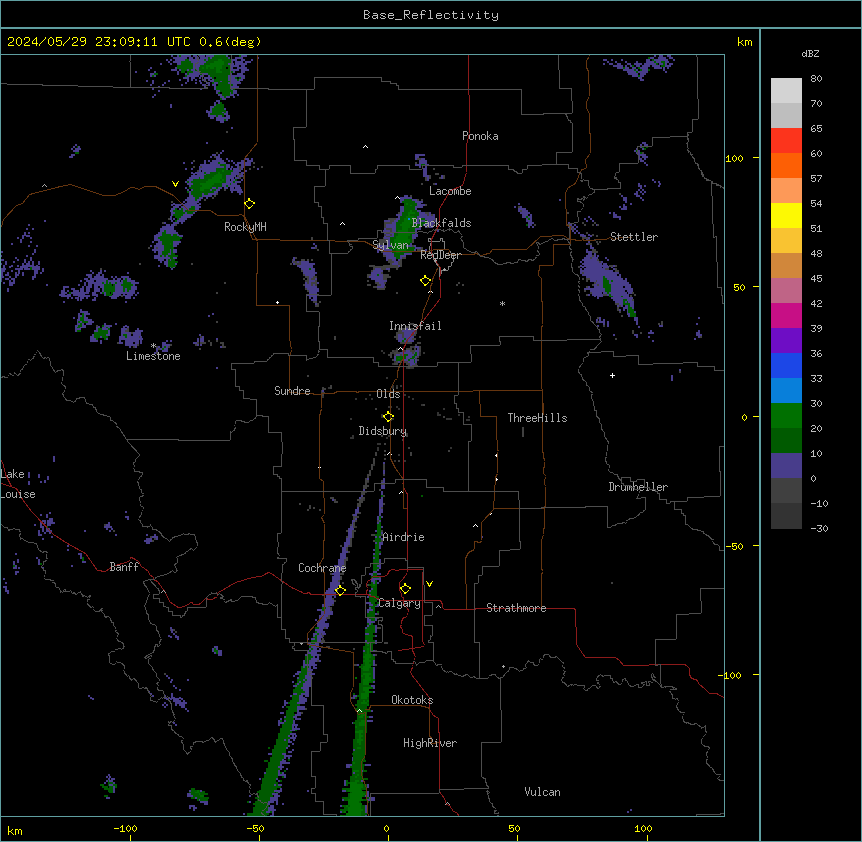Select the HighRiver label

tap(430, 743)
